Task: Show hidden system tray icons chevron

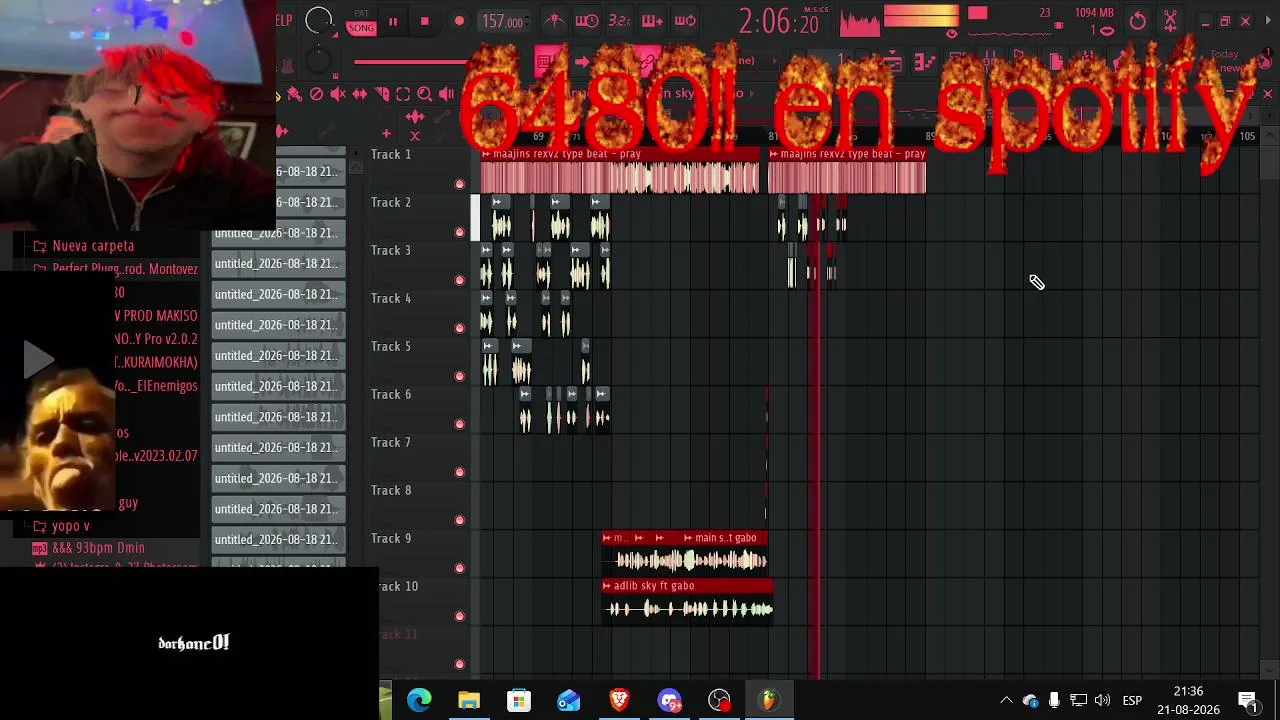Action: click(x=1006, y=701)
